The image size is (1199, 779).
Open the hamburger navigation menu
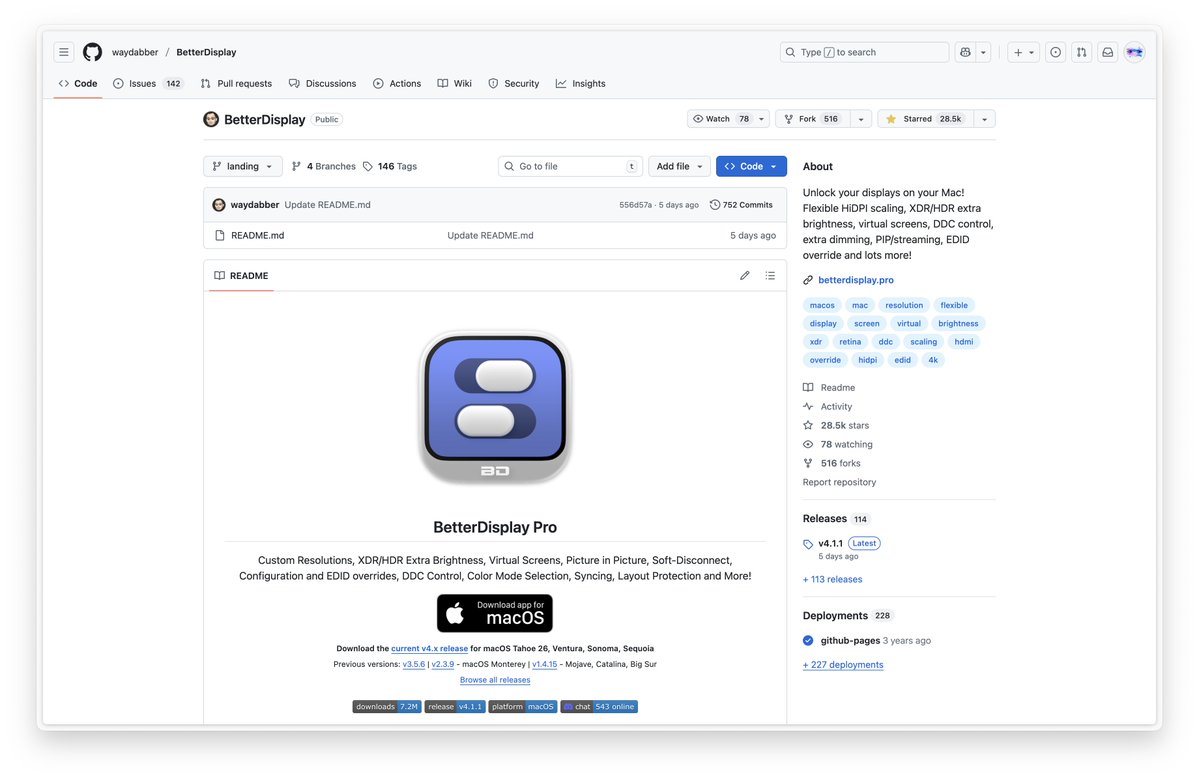(63, 52)
